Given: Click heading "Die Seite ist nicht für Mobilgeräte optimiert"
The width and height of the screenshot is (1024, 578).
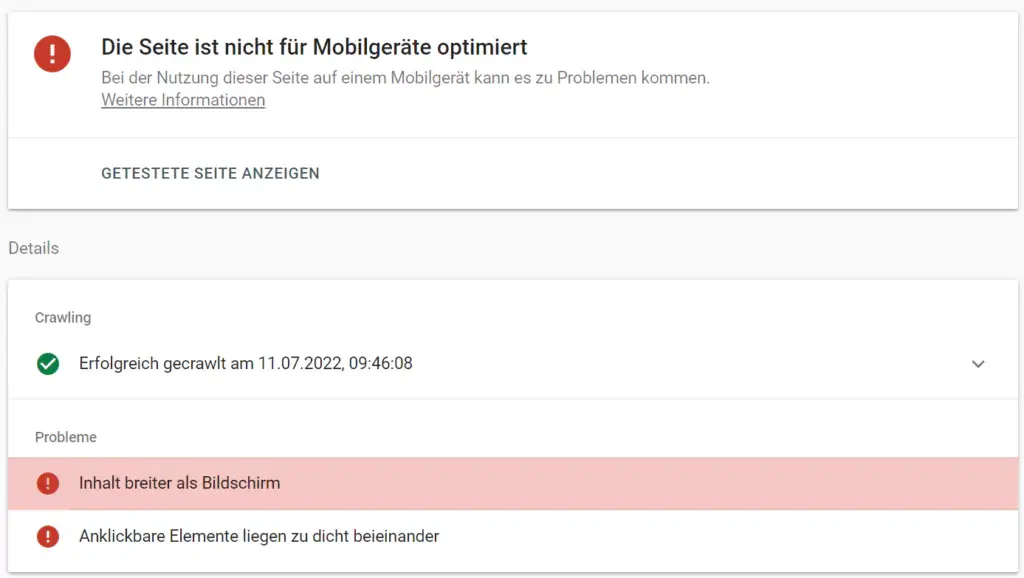Looking at the screenshot, I should (x=314, y=47).
